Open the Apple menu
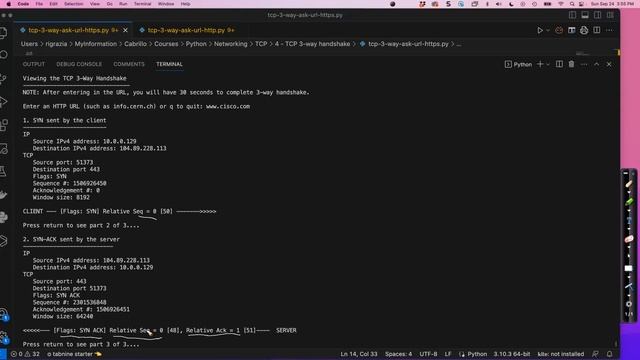This screenshot has width=640, height=360. 9,4
